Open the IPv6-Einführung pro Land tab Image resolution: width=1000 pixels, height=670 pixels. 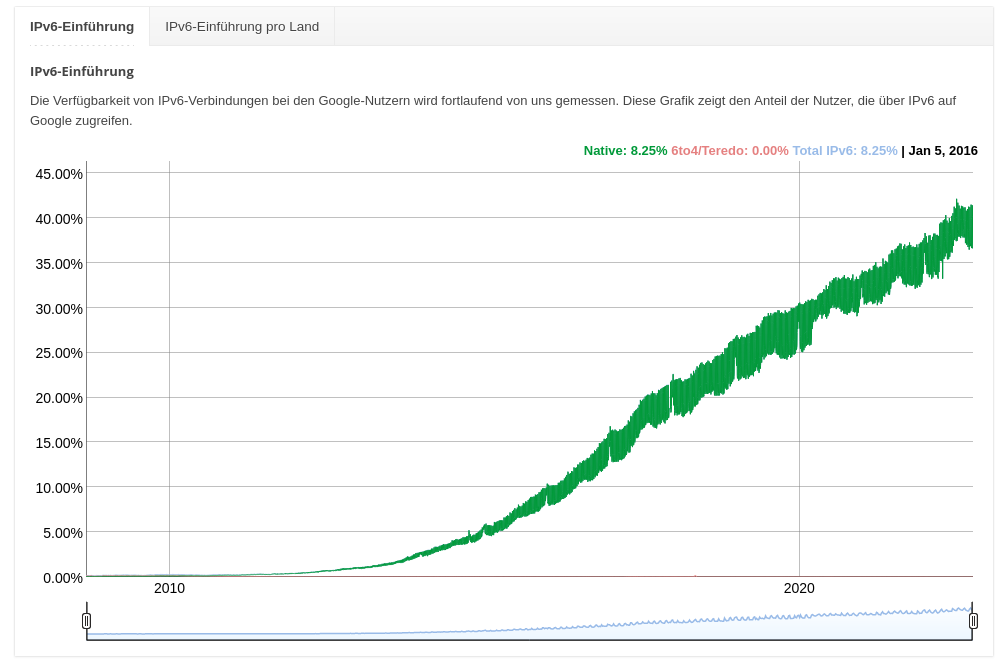point(242,27)
